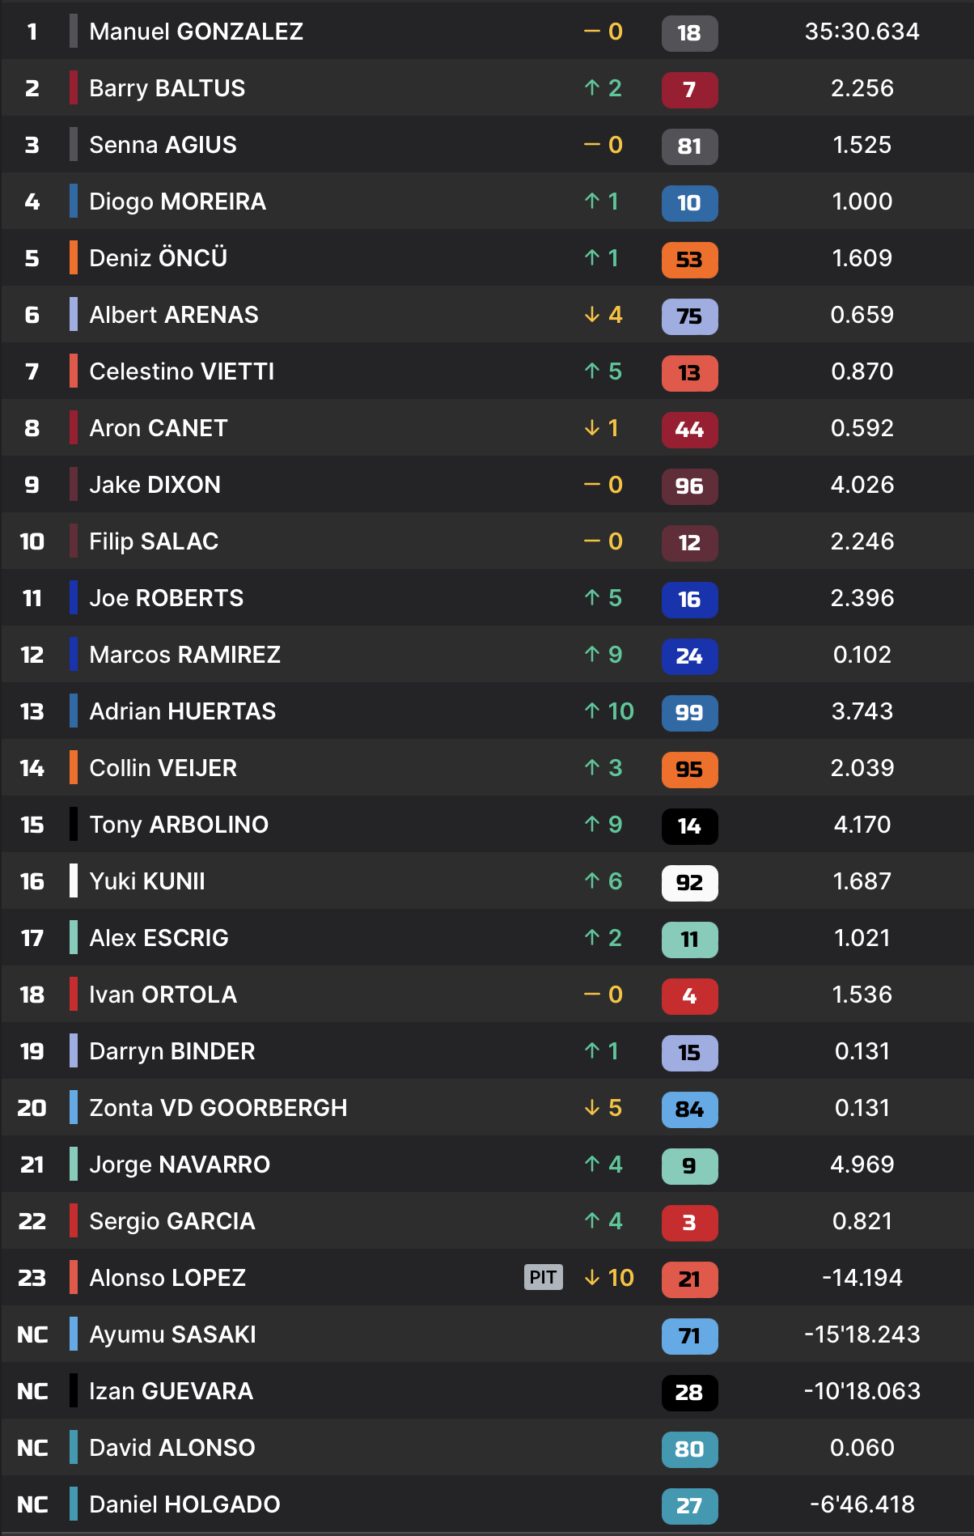Click team color bar beside Joe Roberts
This screenshot has height=1536, width=974.
coord(73,598)
